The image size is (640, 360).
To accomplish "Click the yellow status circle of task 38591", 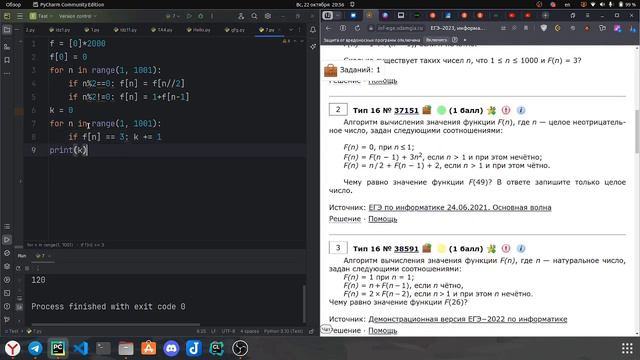I will 441,249.
